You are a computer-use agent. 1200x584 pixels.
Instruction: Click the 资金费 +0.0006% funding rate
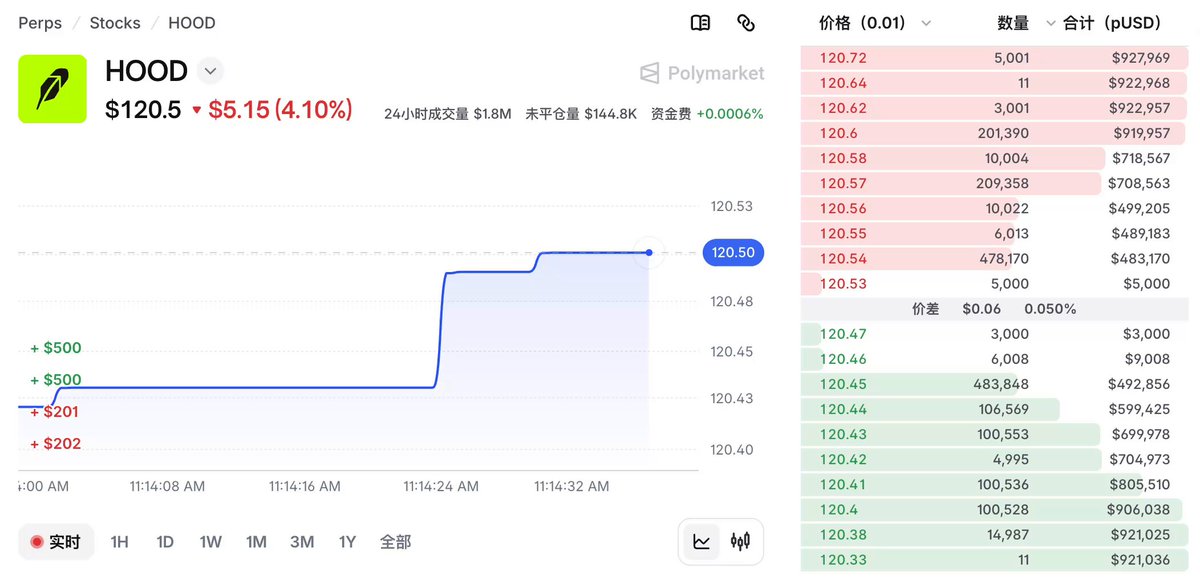pos(707,114)
